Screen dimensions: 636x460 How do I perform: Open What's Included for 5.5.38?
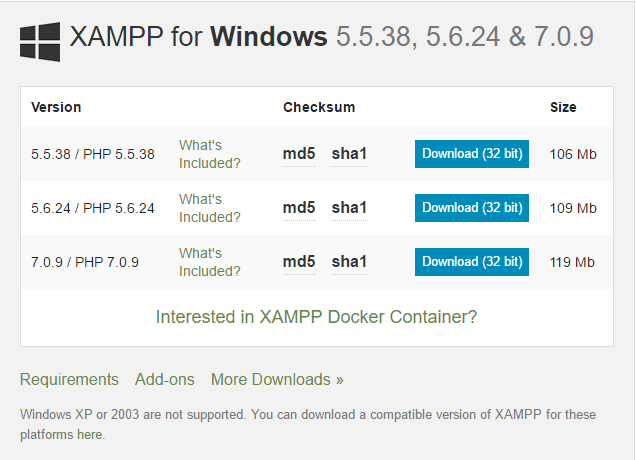click(x=209, y=154)
